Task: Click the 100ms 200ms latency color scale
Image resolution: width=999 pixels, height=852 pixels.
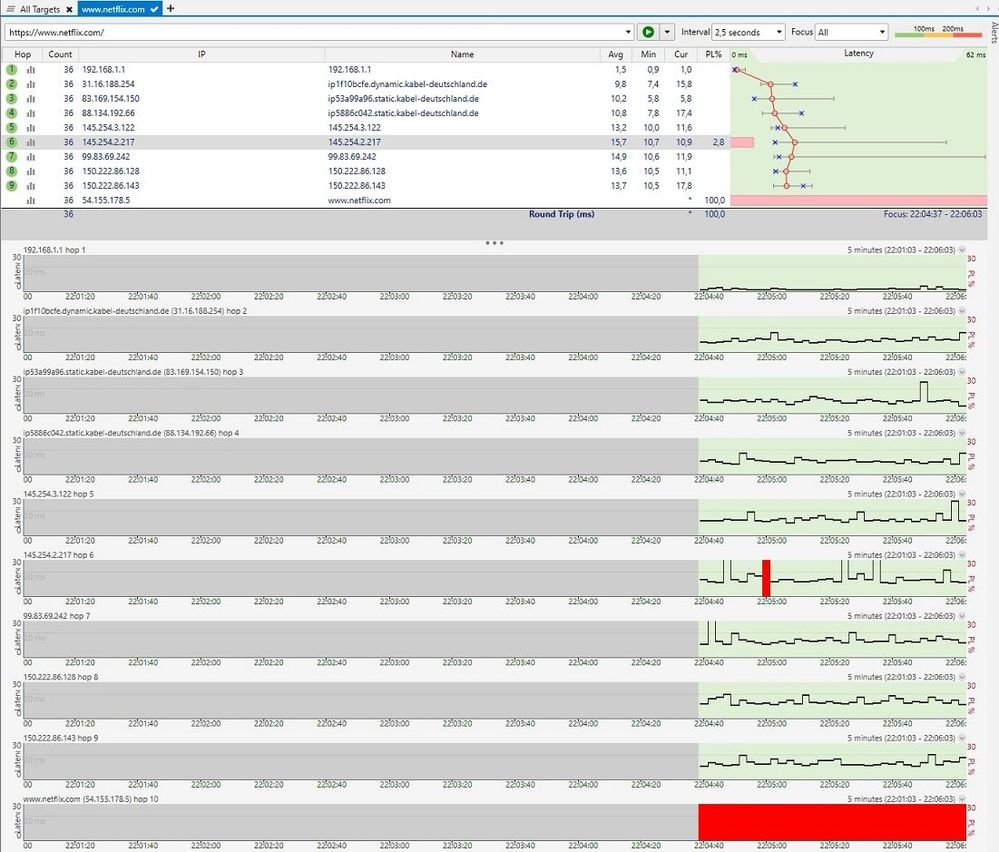Action: (938, 31)
